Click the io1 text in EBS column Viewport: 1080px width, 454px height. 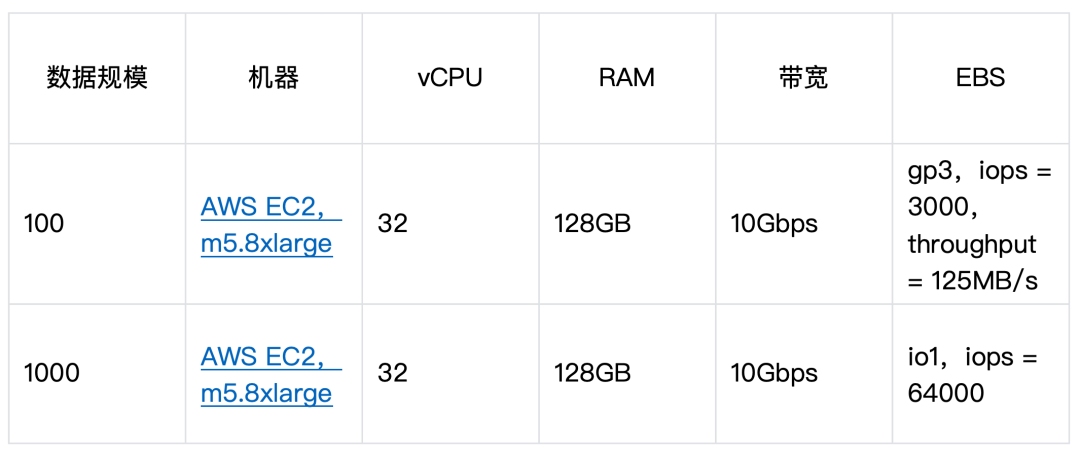coord(925,357)
